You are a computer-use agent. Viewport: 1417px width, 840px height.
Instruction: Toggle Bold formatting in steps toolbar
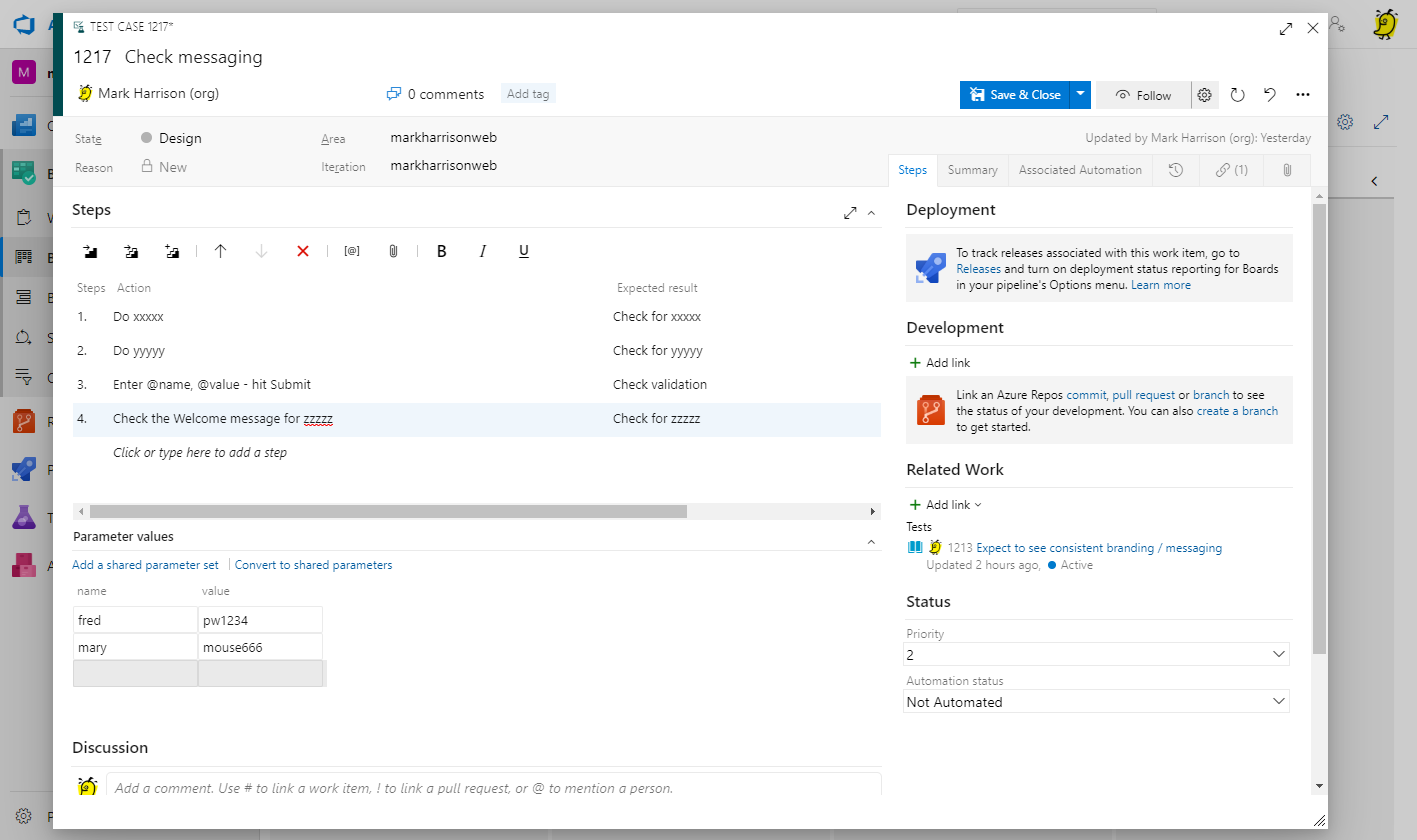(x=441, y=251)
